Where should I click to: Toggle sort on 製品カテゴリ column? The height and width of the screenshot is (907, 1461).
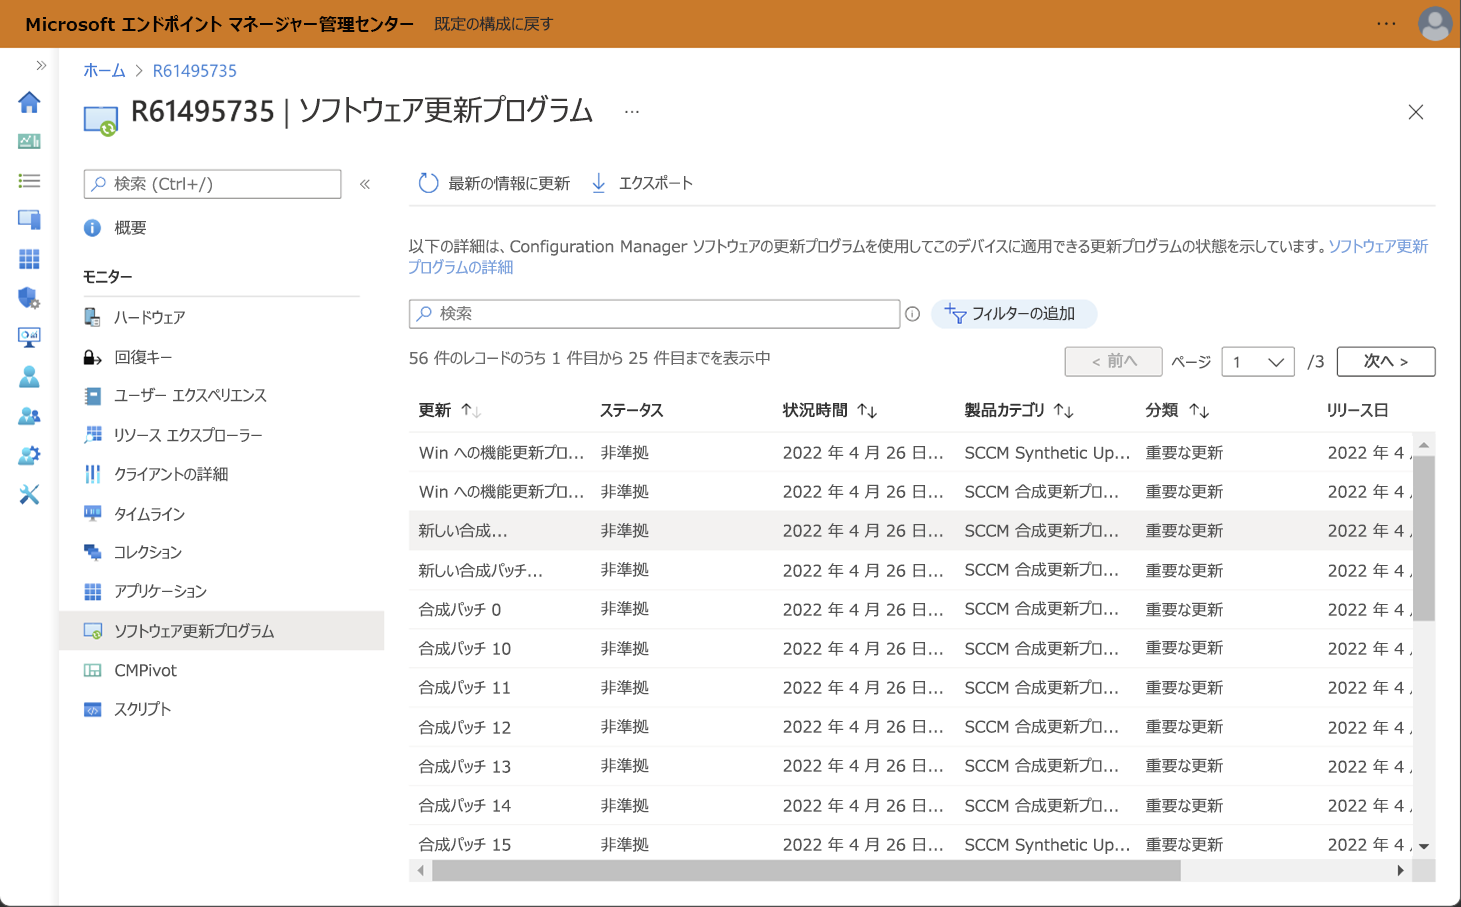1063,410
